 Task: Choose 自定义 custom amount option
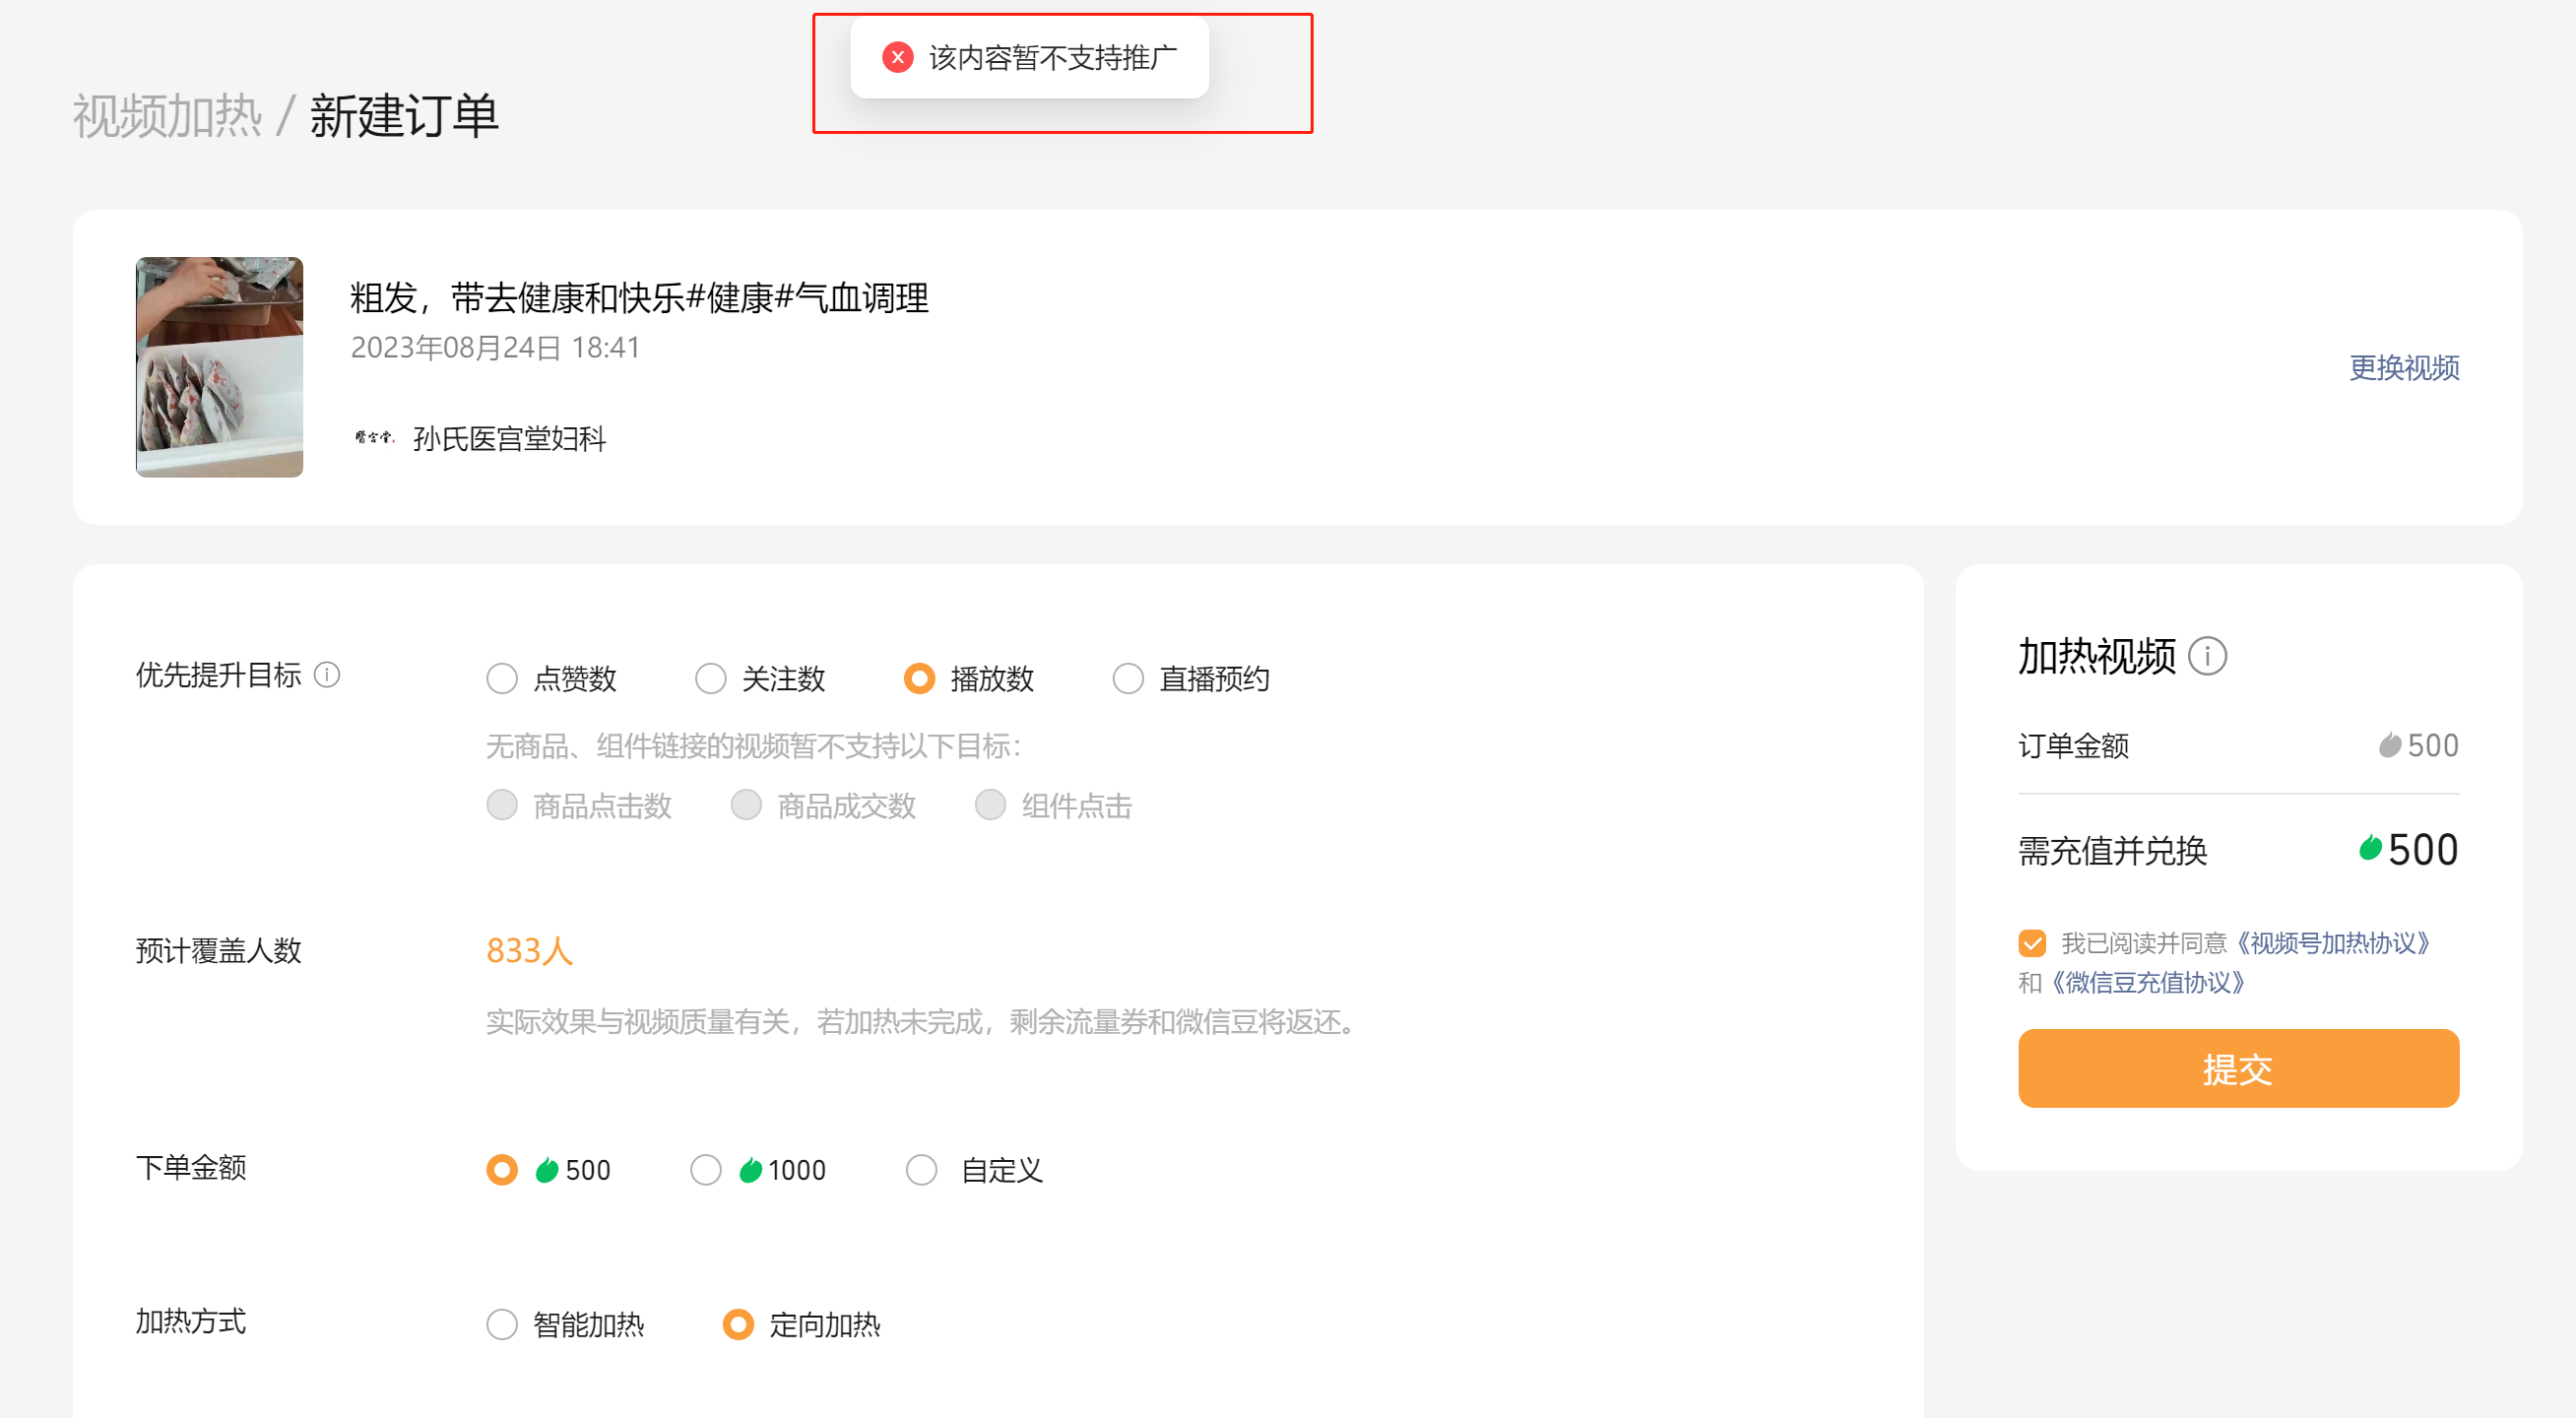coord(921,1170)
